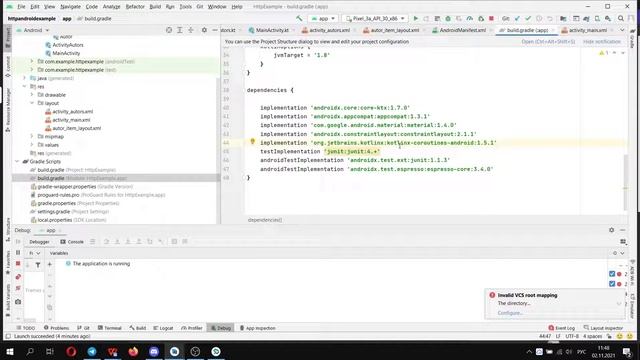Open Project panel gear settings
The image size is (640, 360).
point(204,30)
